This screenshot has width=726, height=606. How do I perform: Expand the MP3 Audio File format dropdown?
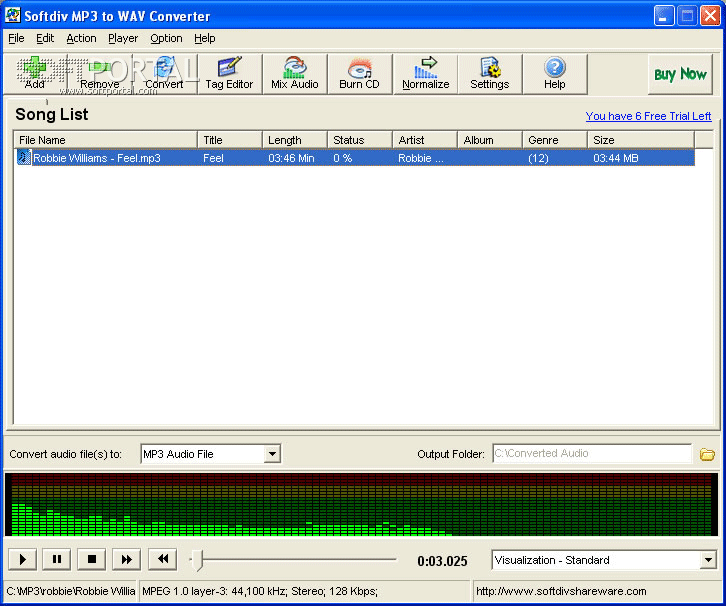tap(272, 454)
